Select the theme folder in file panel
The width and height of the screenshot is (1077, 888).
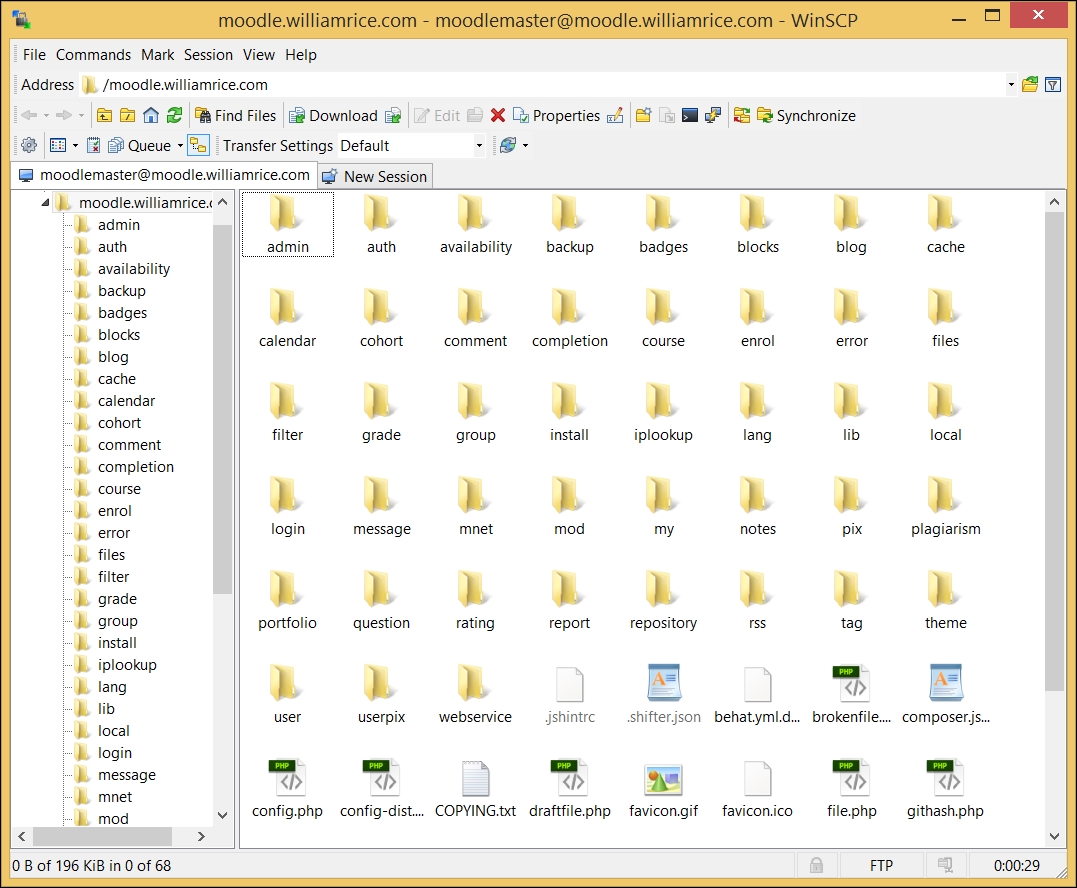pos(946,601)
